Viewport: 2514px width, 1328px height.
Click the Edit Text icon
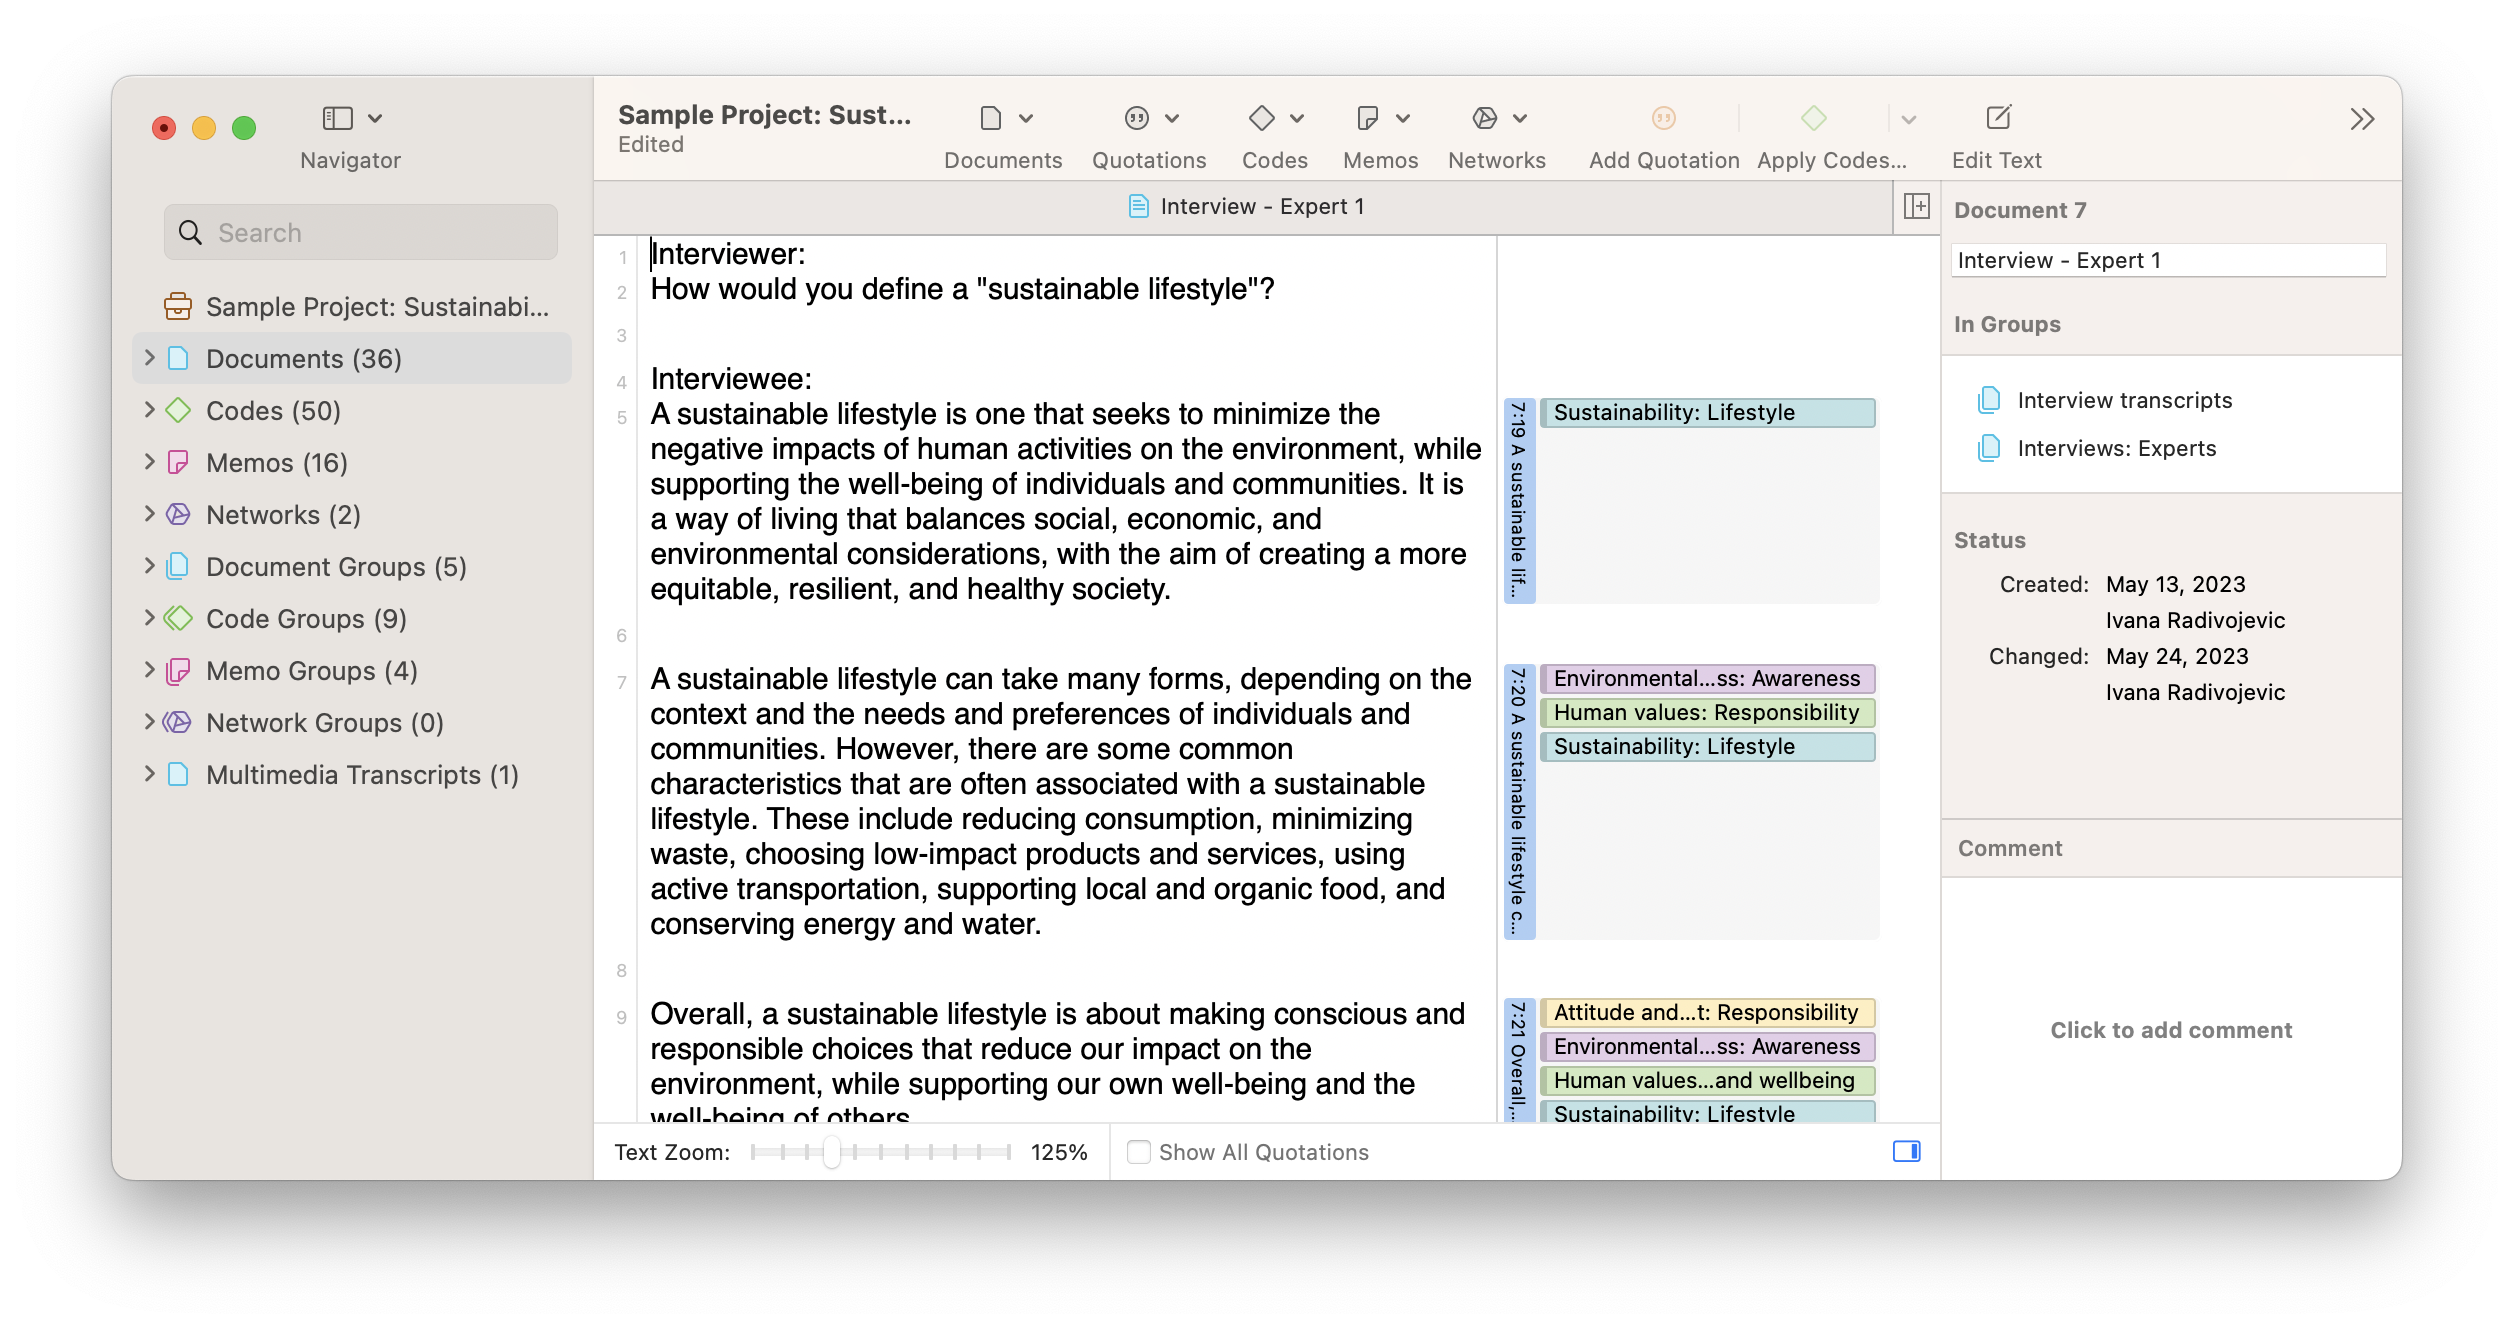[x=1998, y=119]
